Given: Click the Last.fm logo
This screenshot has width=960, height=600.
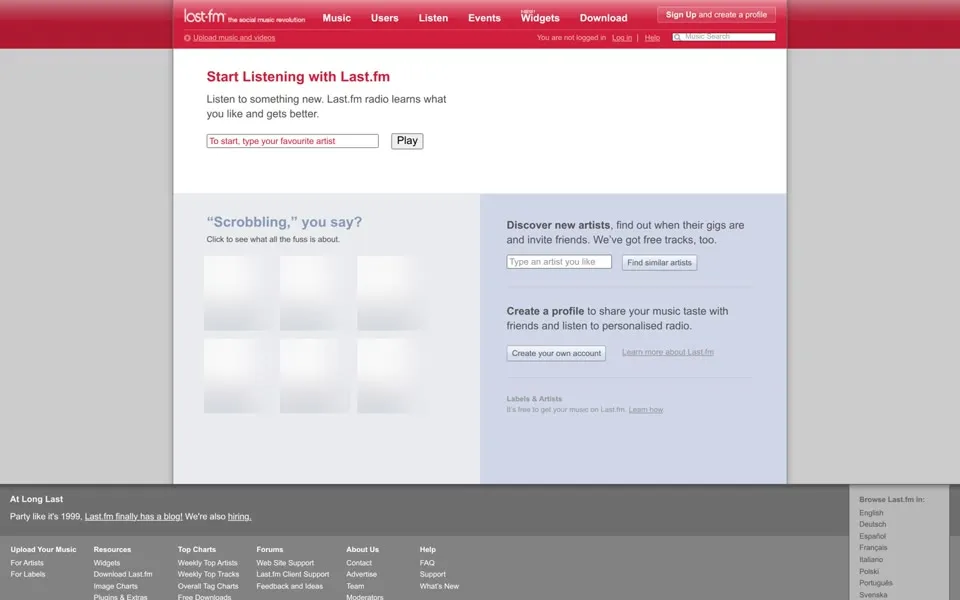Looking at the screenshot, I should tap(205, 16).
